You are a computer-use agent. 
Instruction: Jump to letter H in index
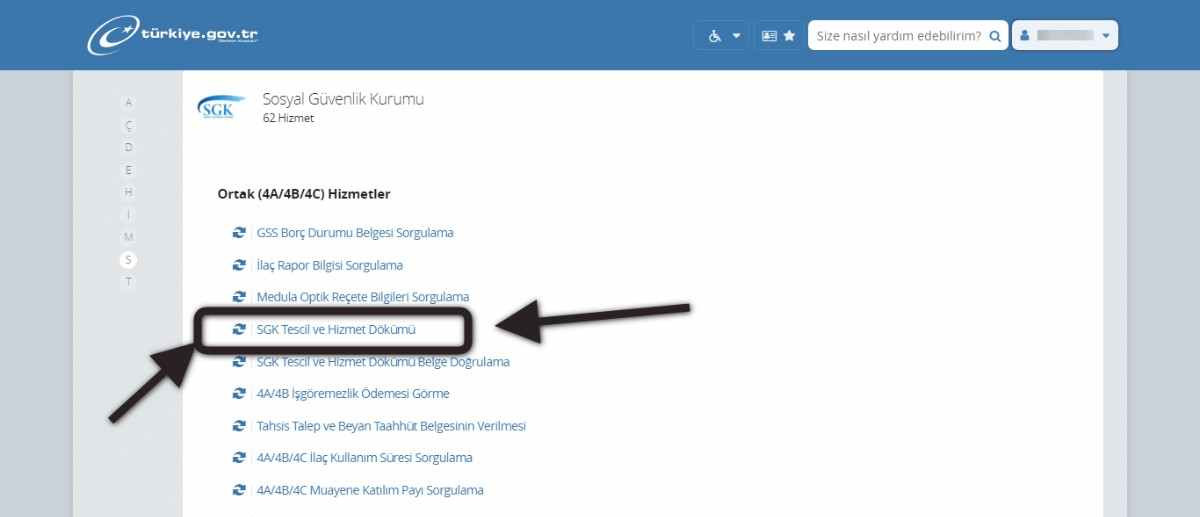[128, 192]
